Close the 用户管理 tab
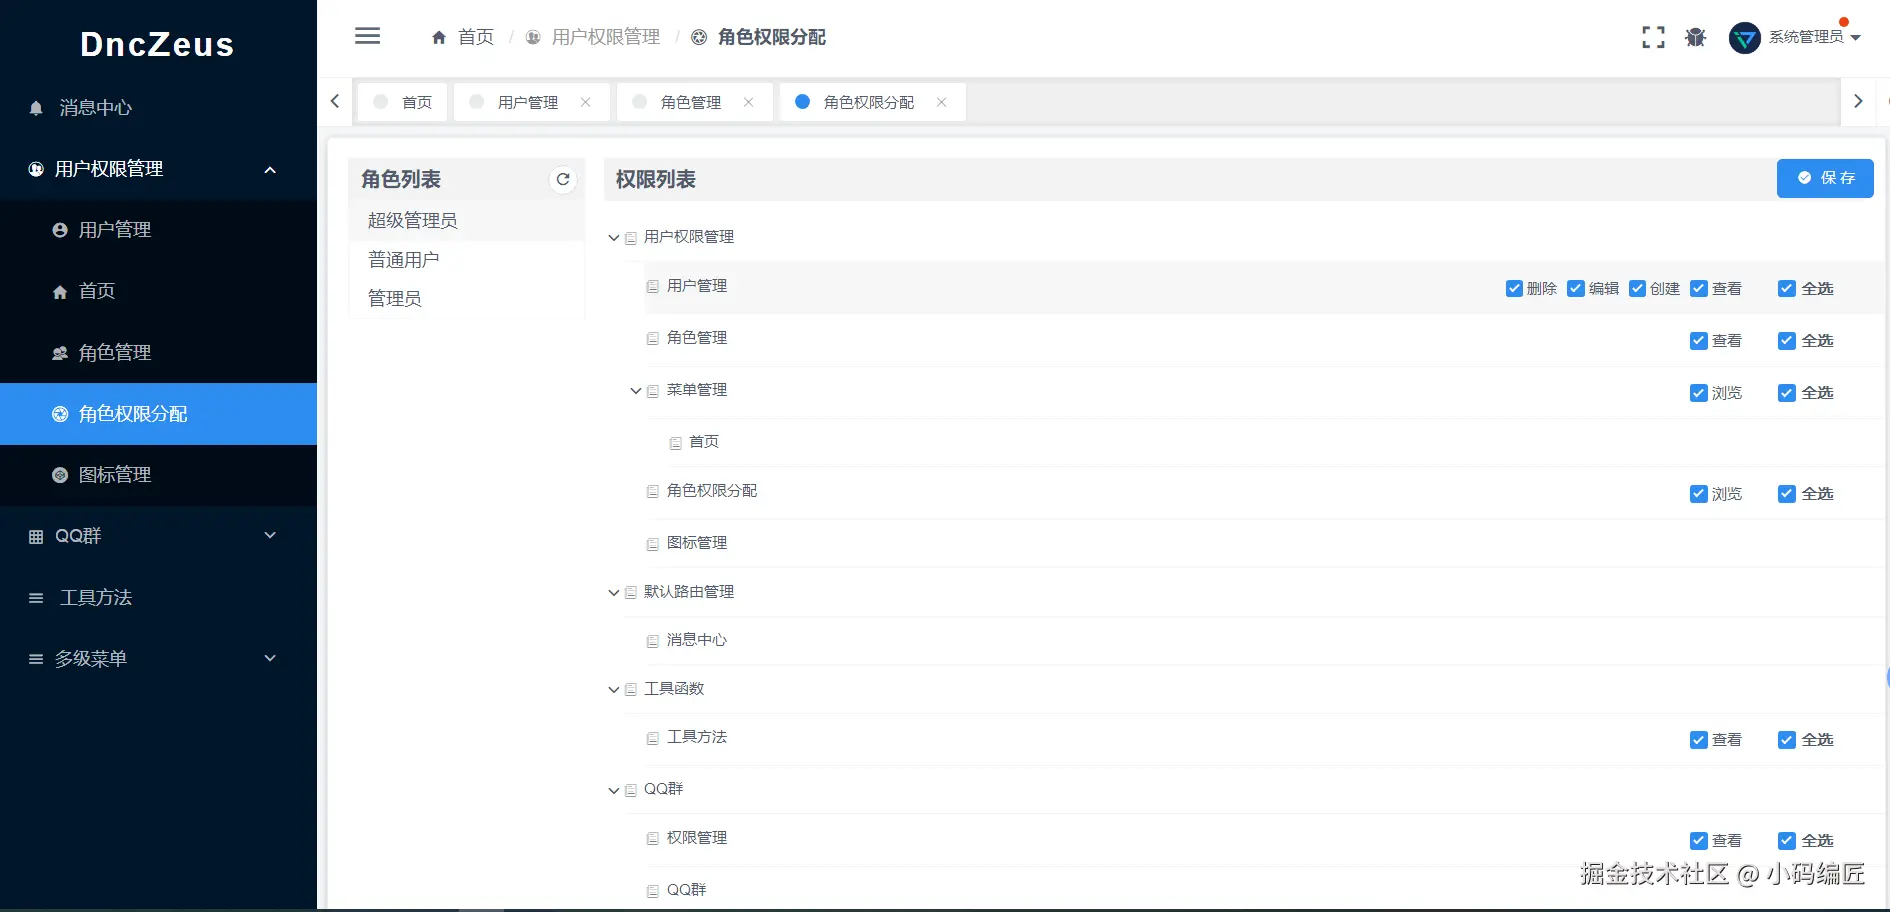This screenshot has width=1890, height=912. tap(586, 102)
